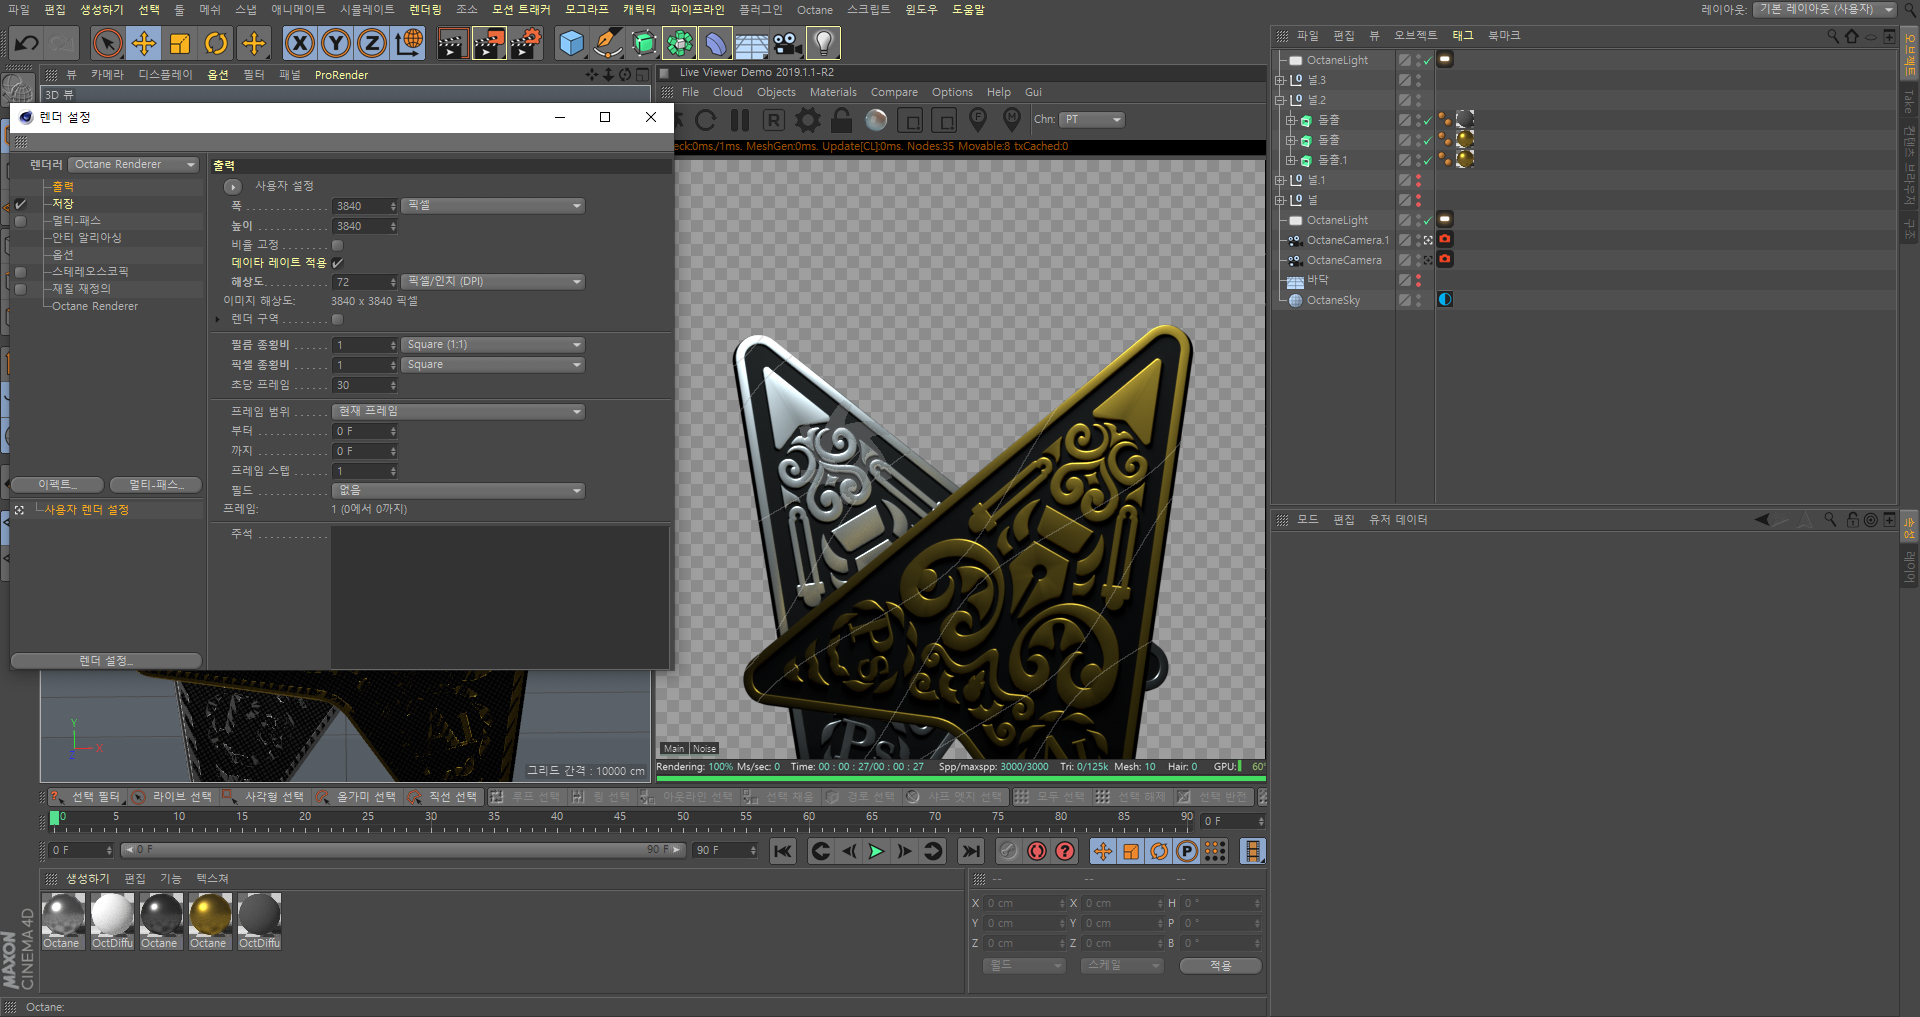This screenshot has height=1017, width=1920.
Task: Click the 이펙트... button
Action: click(x=57, y=485)
